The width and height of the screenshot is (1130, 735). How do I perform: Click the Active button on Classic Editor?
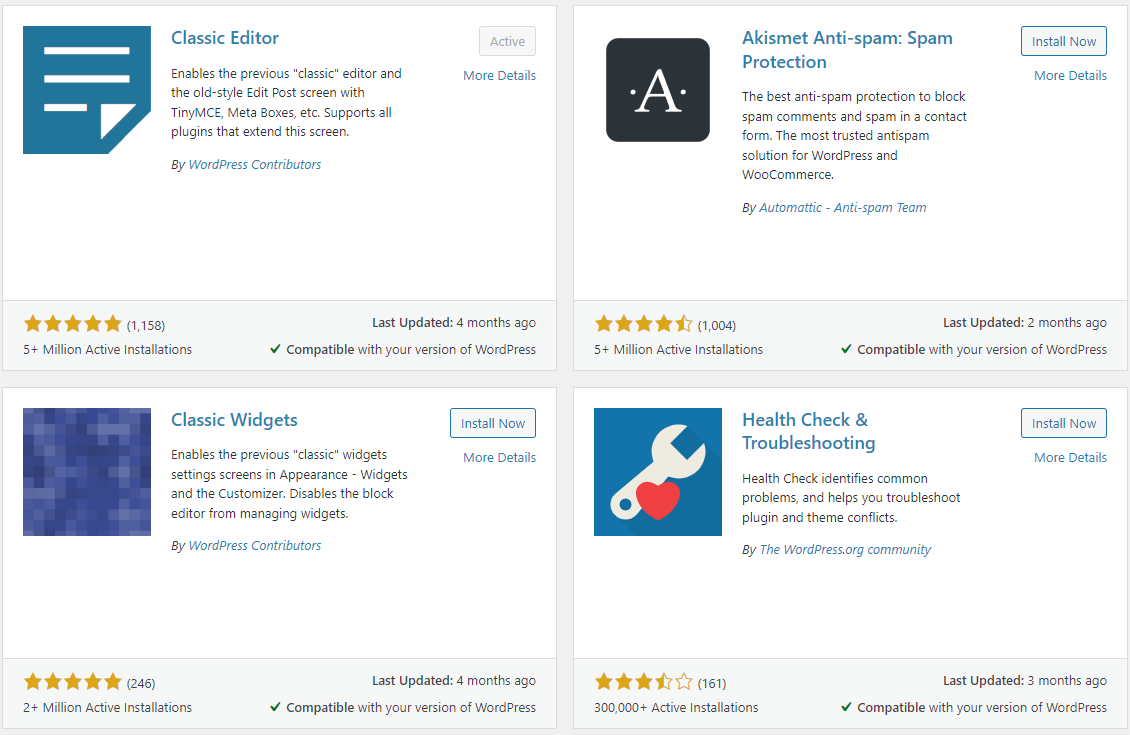pyautogui.click(x=507, y=41)
